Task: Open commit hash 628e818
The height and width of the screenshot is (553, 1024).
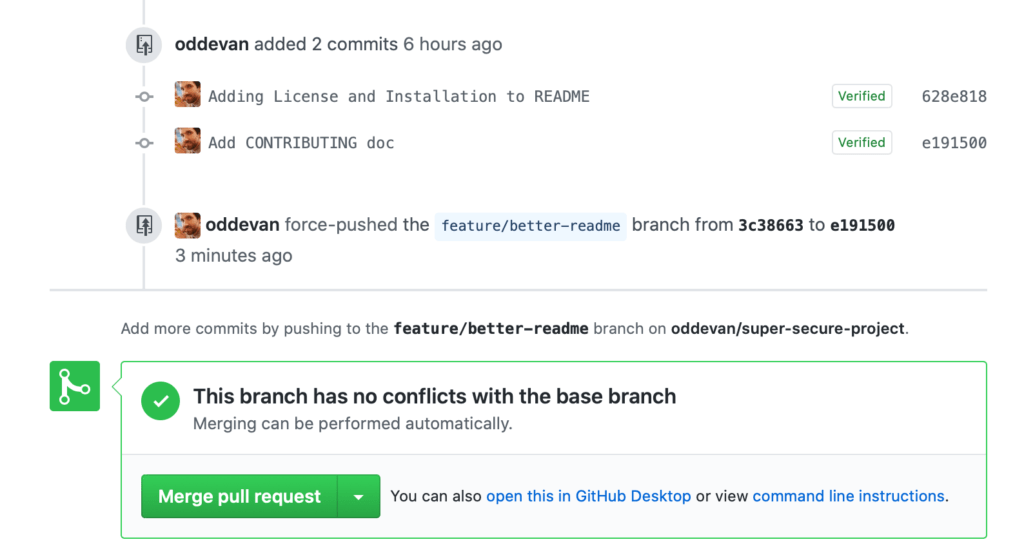Action: [953, 97]
